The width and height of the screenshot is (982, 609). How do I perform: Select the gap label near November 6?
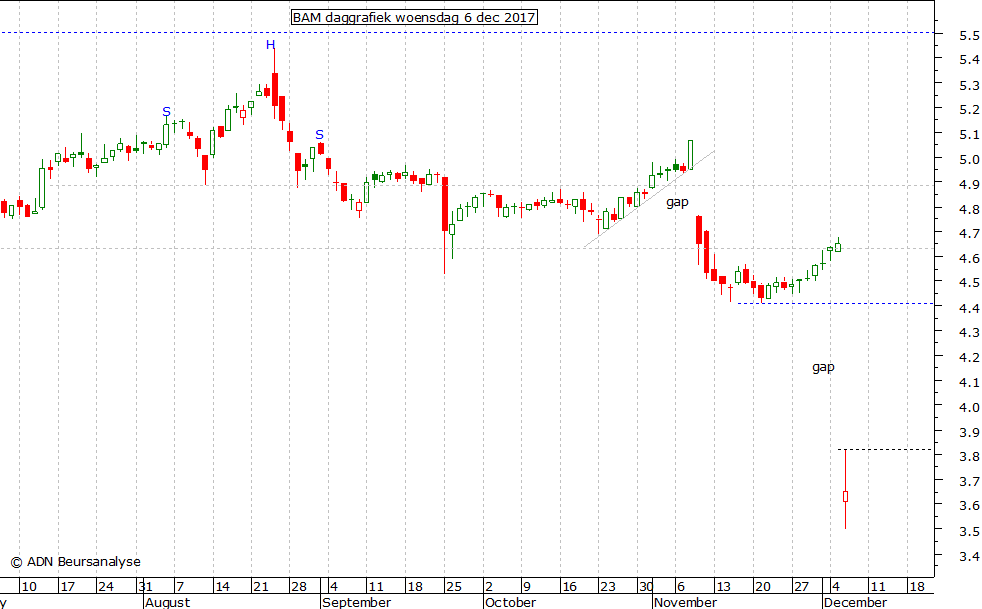pos(677,202)
